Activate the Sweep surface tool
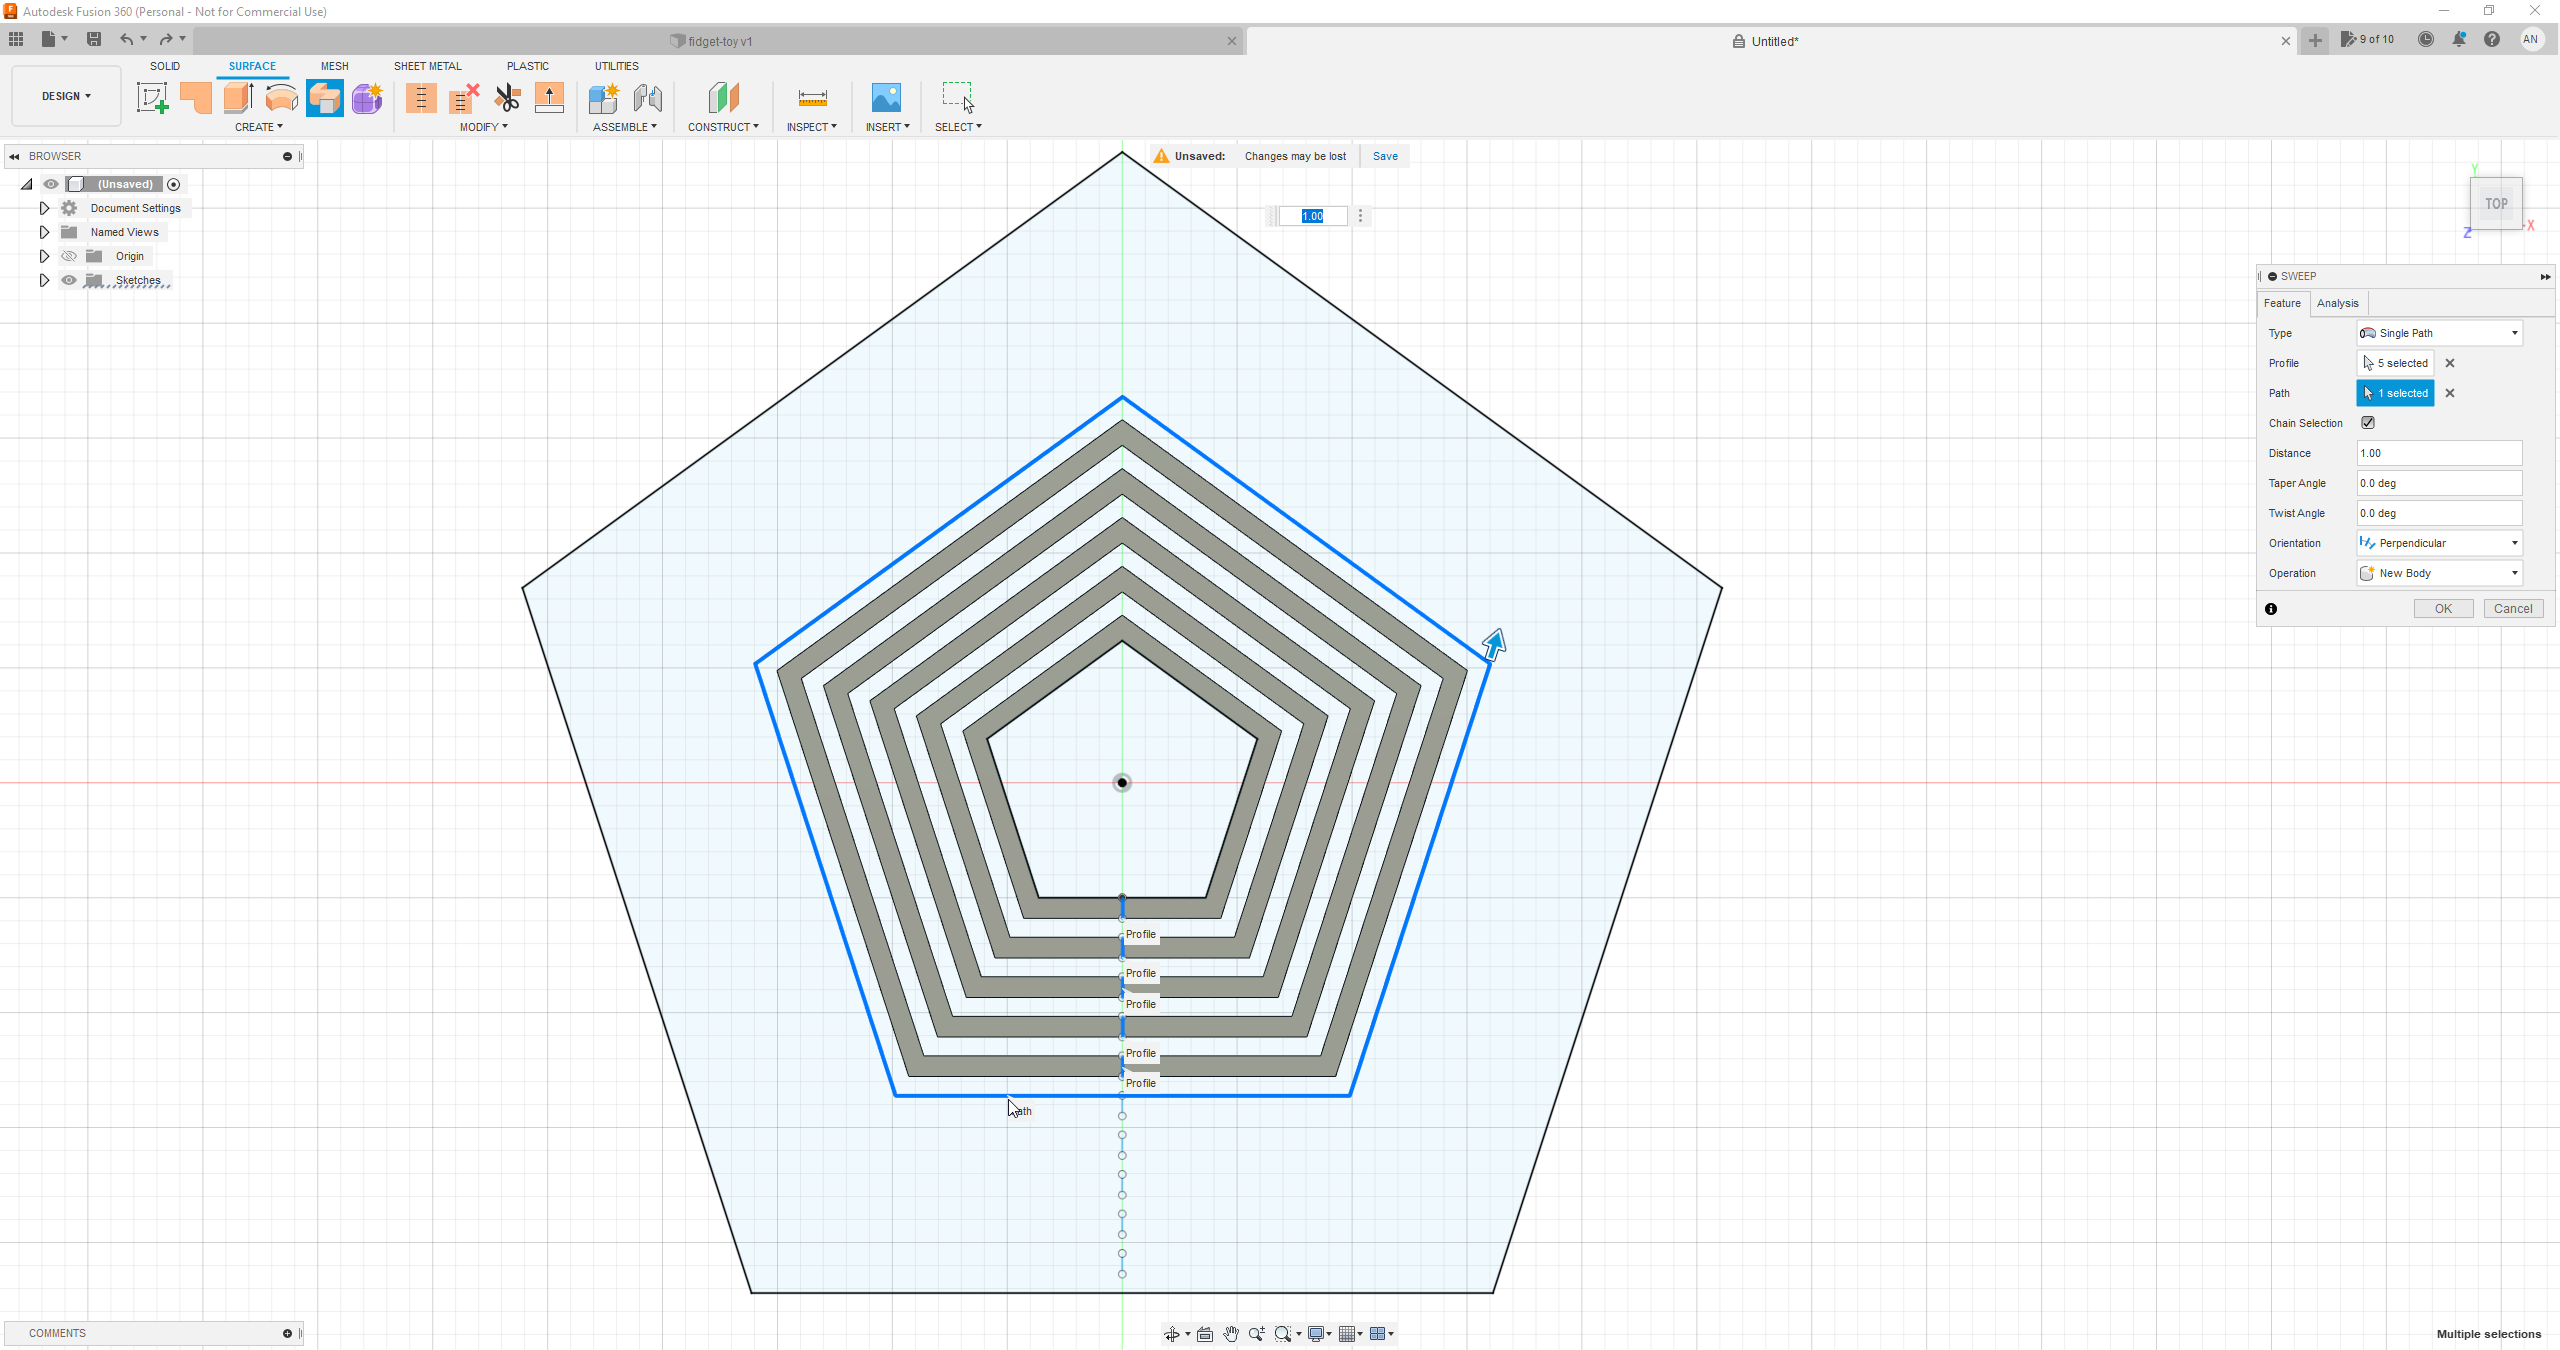This screenshot has width=2560, height=1350. click(324, 97)
